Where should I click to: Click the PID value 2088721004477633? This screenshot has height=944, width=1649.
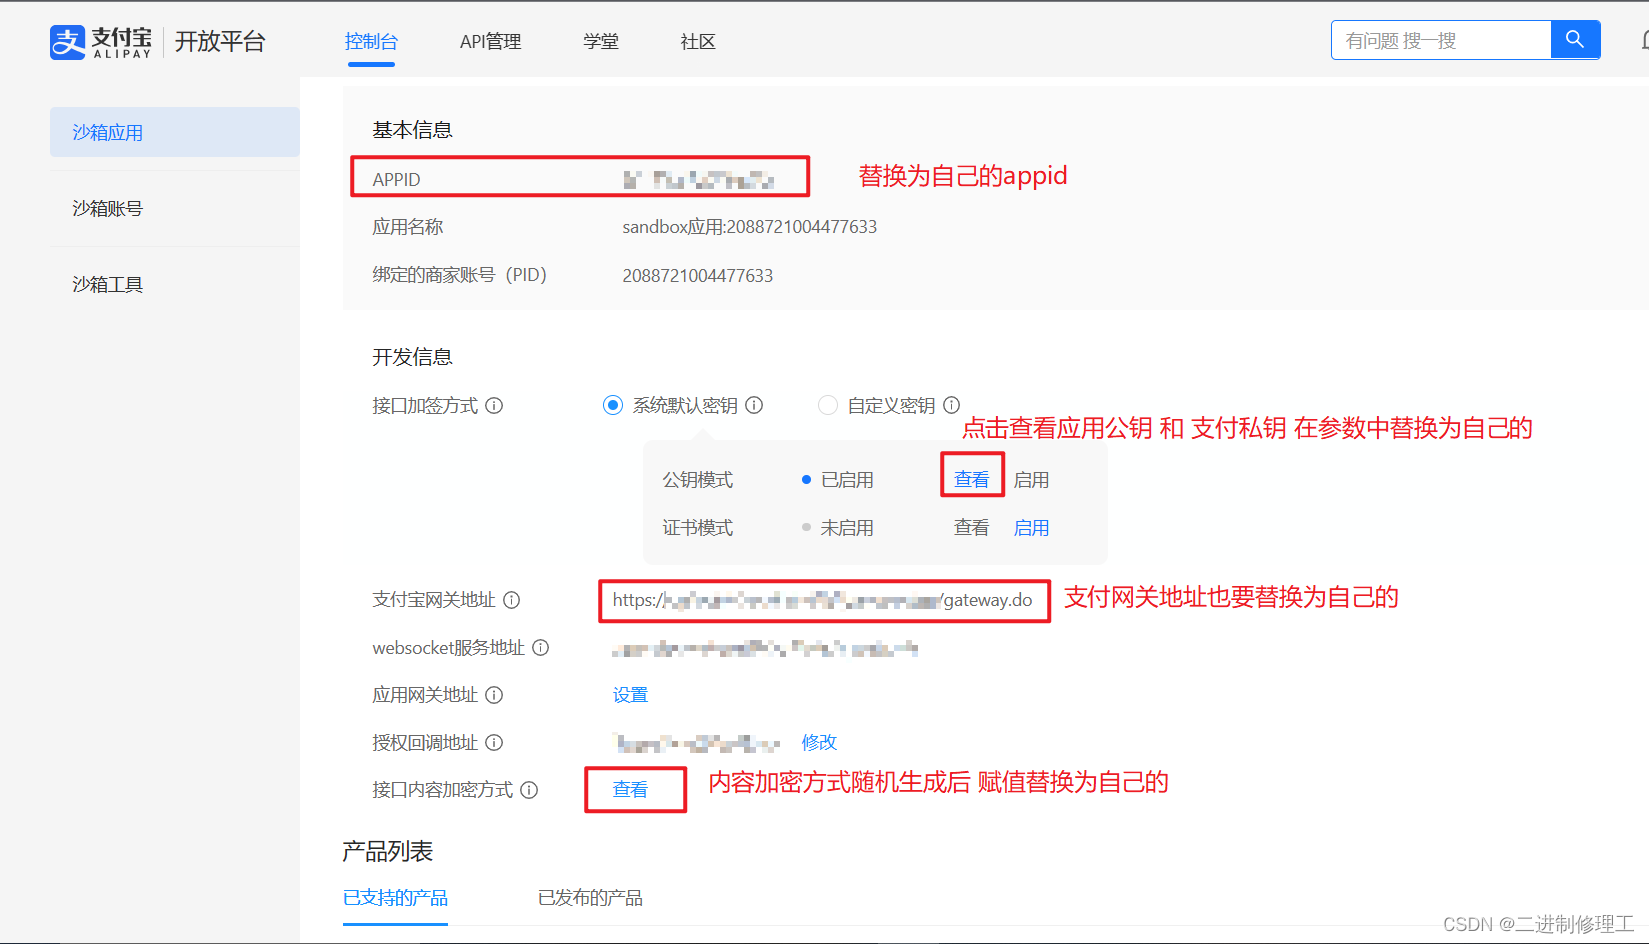(x=698, y=275)
